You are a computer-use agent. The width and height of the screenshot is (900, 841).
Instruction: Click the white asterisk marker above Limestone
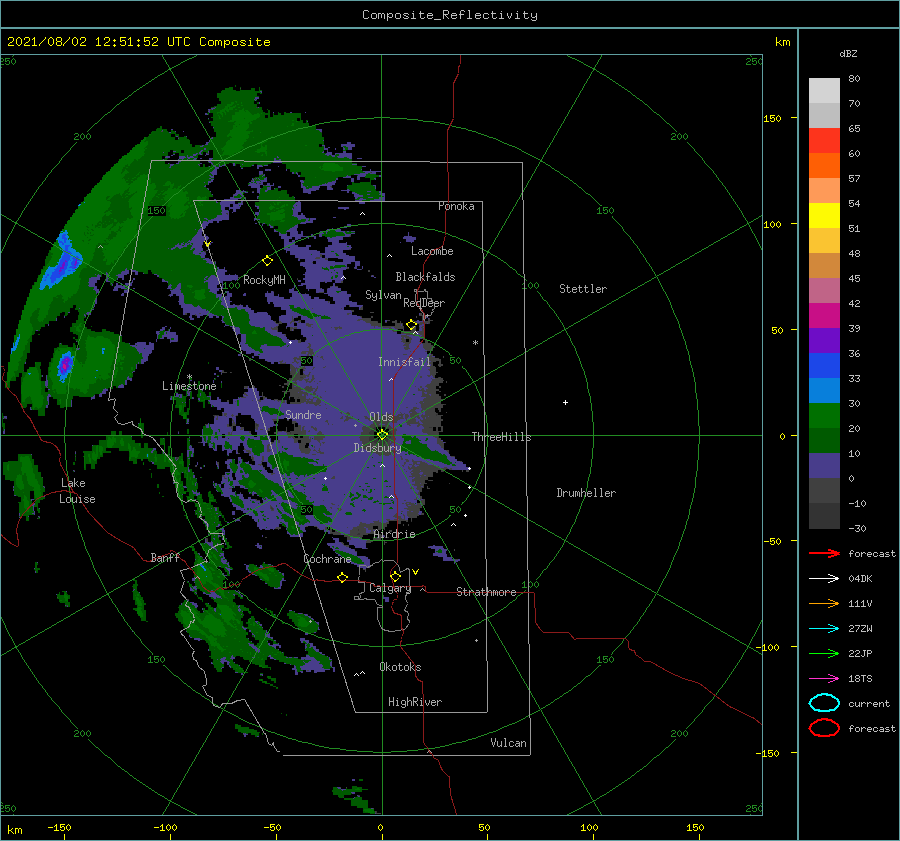[x=189, y=377]
